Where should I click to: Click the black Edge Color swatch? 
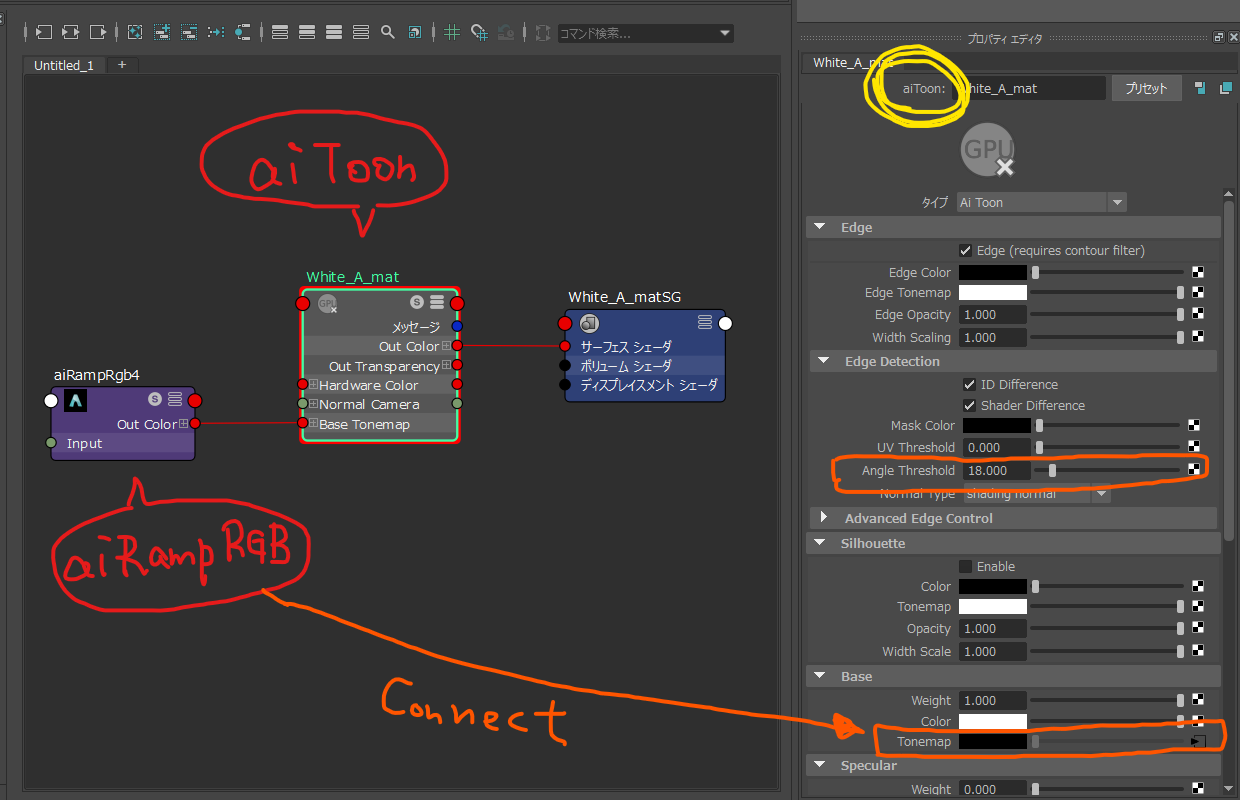coord(992,272)
